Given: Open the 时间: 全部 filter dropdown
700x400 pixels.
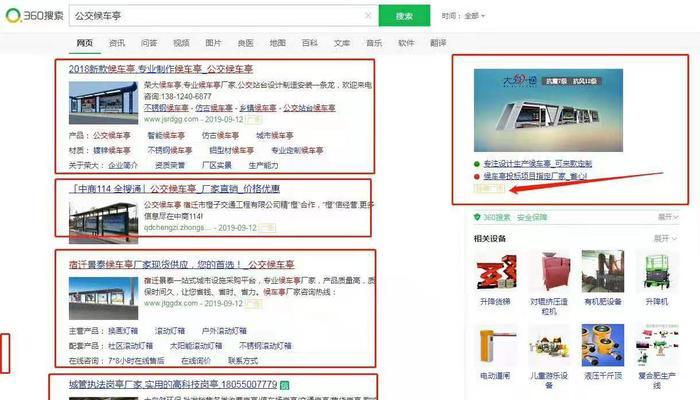Looking at the screenshot, I should 463,16.
